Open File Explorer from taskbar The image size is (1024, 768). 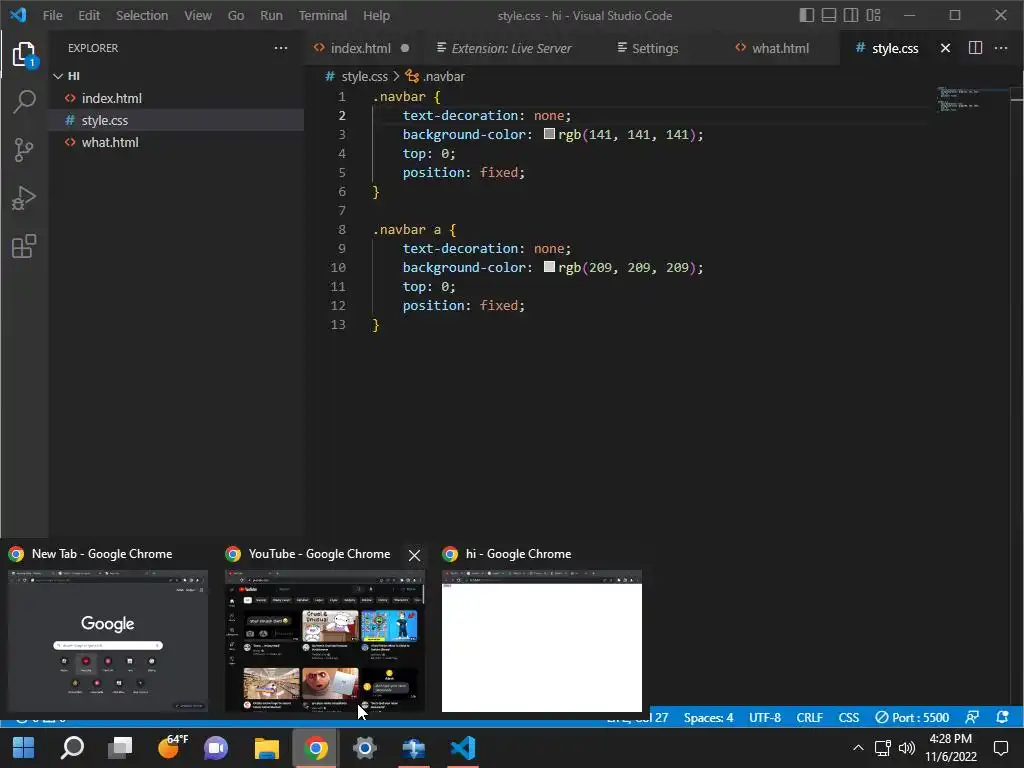pyautogui.click(x=266, y=748)
